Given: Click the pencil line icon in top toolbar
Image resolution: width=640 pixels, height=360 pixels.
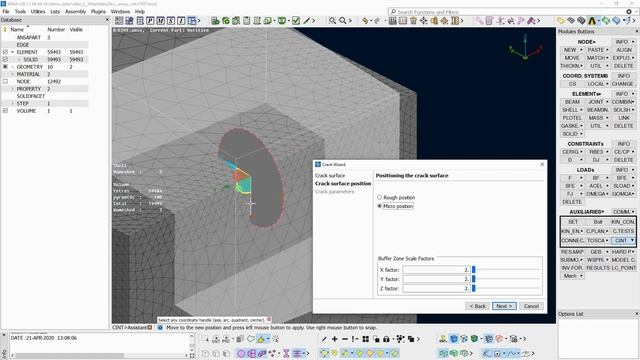Looking at the screenshot, I should tap(307, 20).
